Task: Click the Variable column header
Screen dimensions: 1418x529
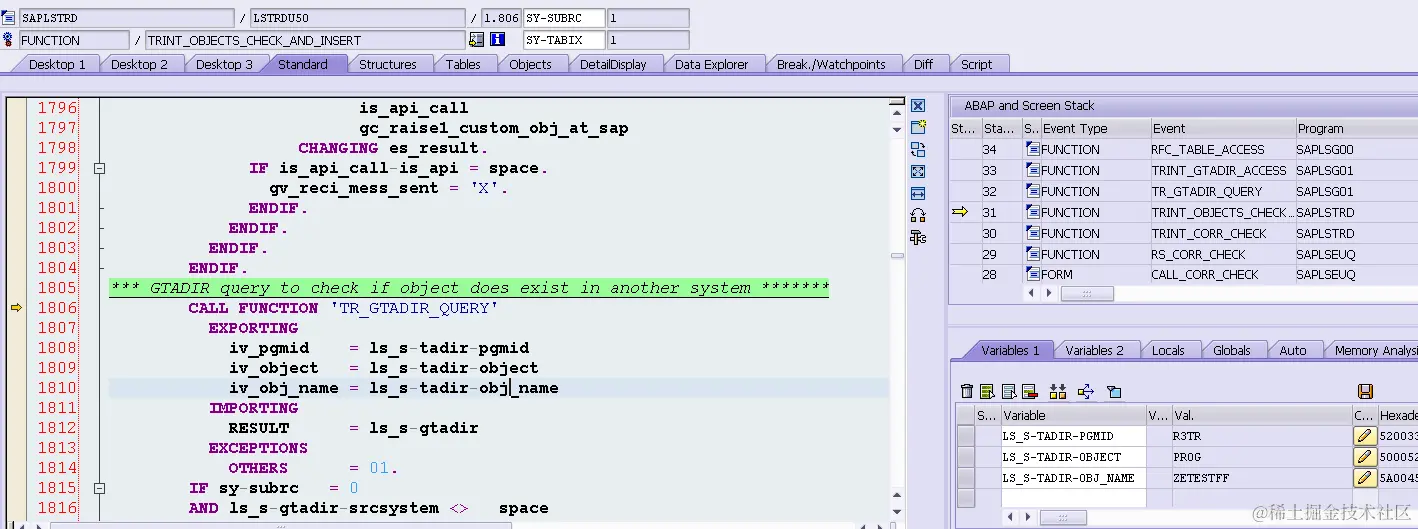Action: pos(1073,415)
